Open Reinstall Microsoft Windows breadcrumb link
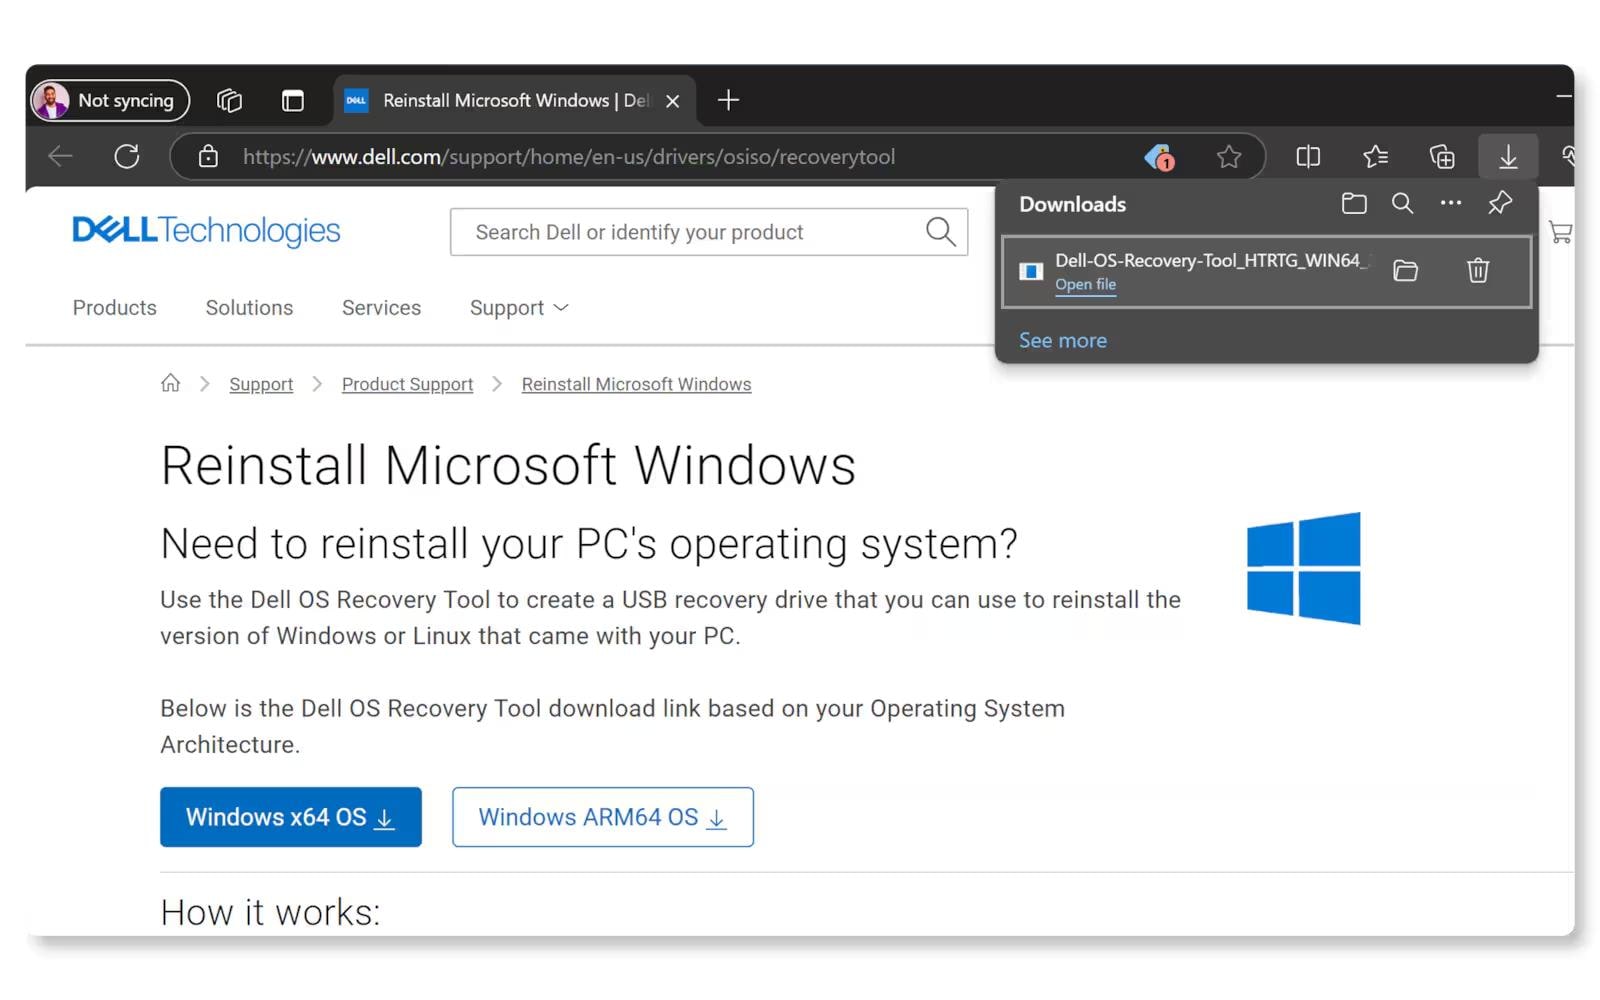This screenshot has height=1000, width=1600. click(636, 384)
